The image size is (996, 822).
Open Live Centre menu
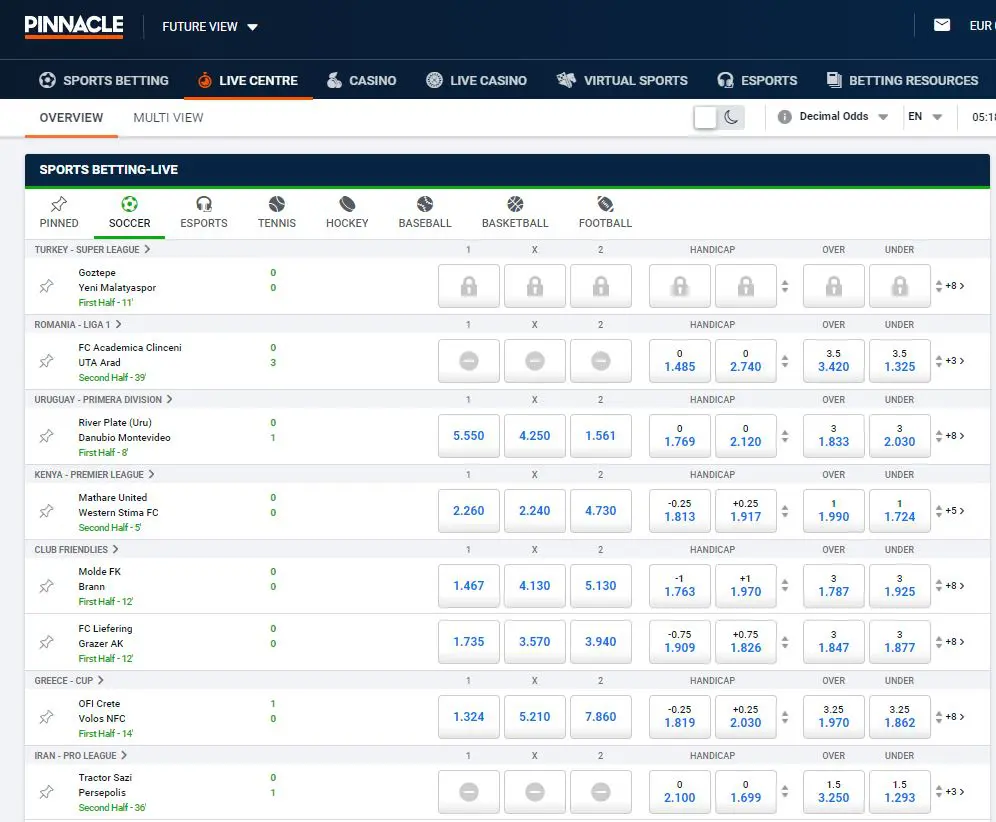[x=248, y=81]
